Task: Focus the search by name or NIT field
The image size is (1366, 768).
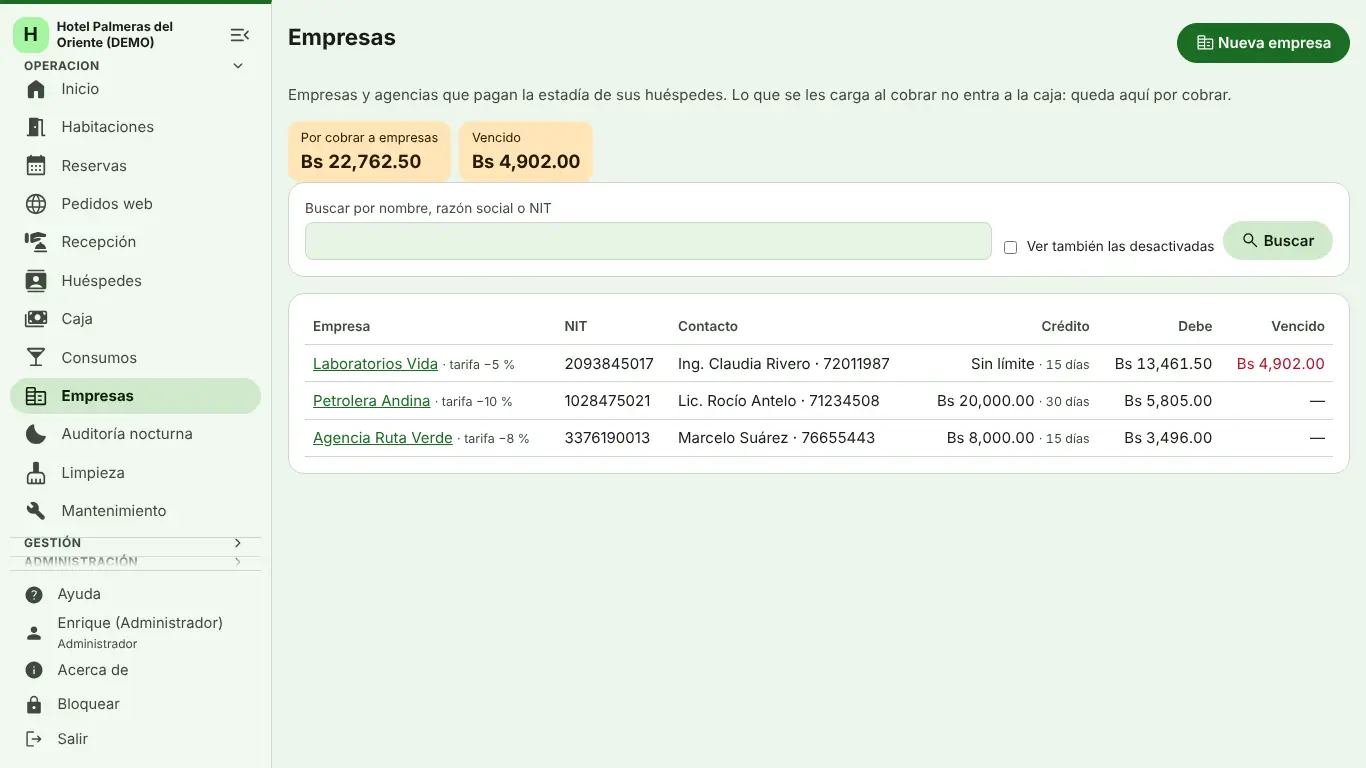Action: tap(648, 241)
